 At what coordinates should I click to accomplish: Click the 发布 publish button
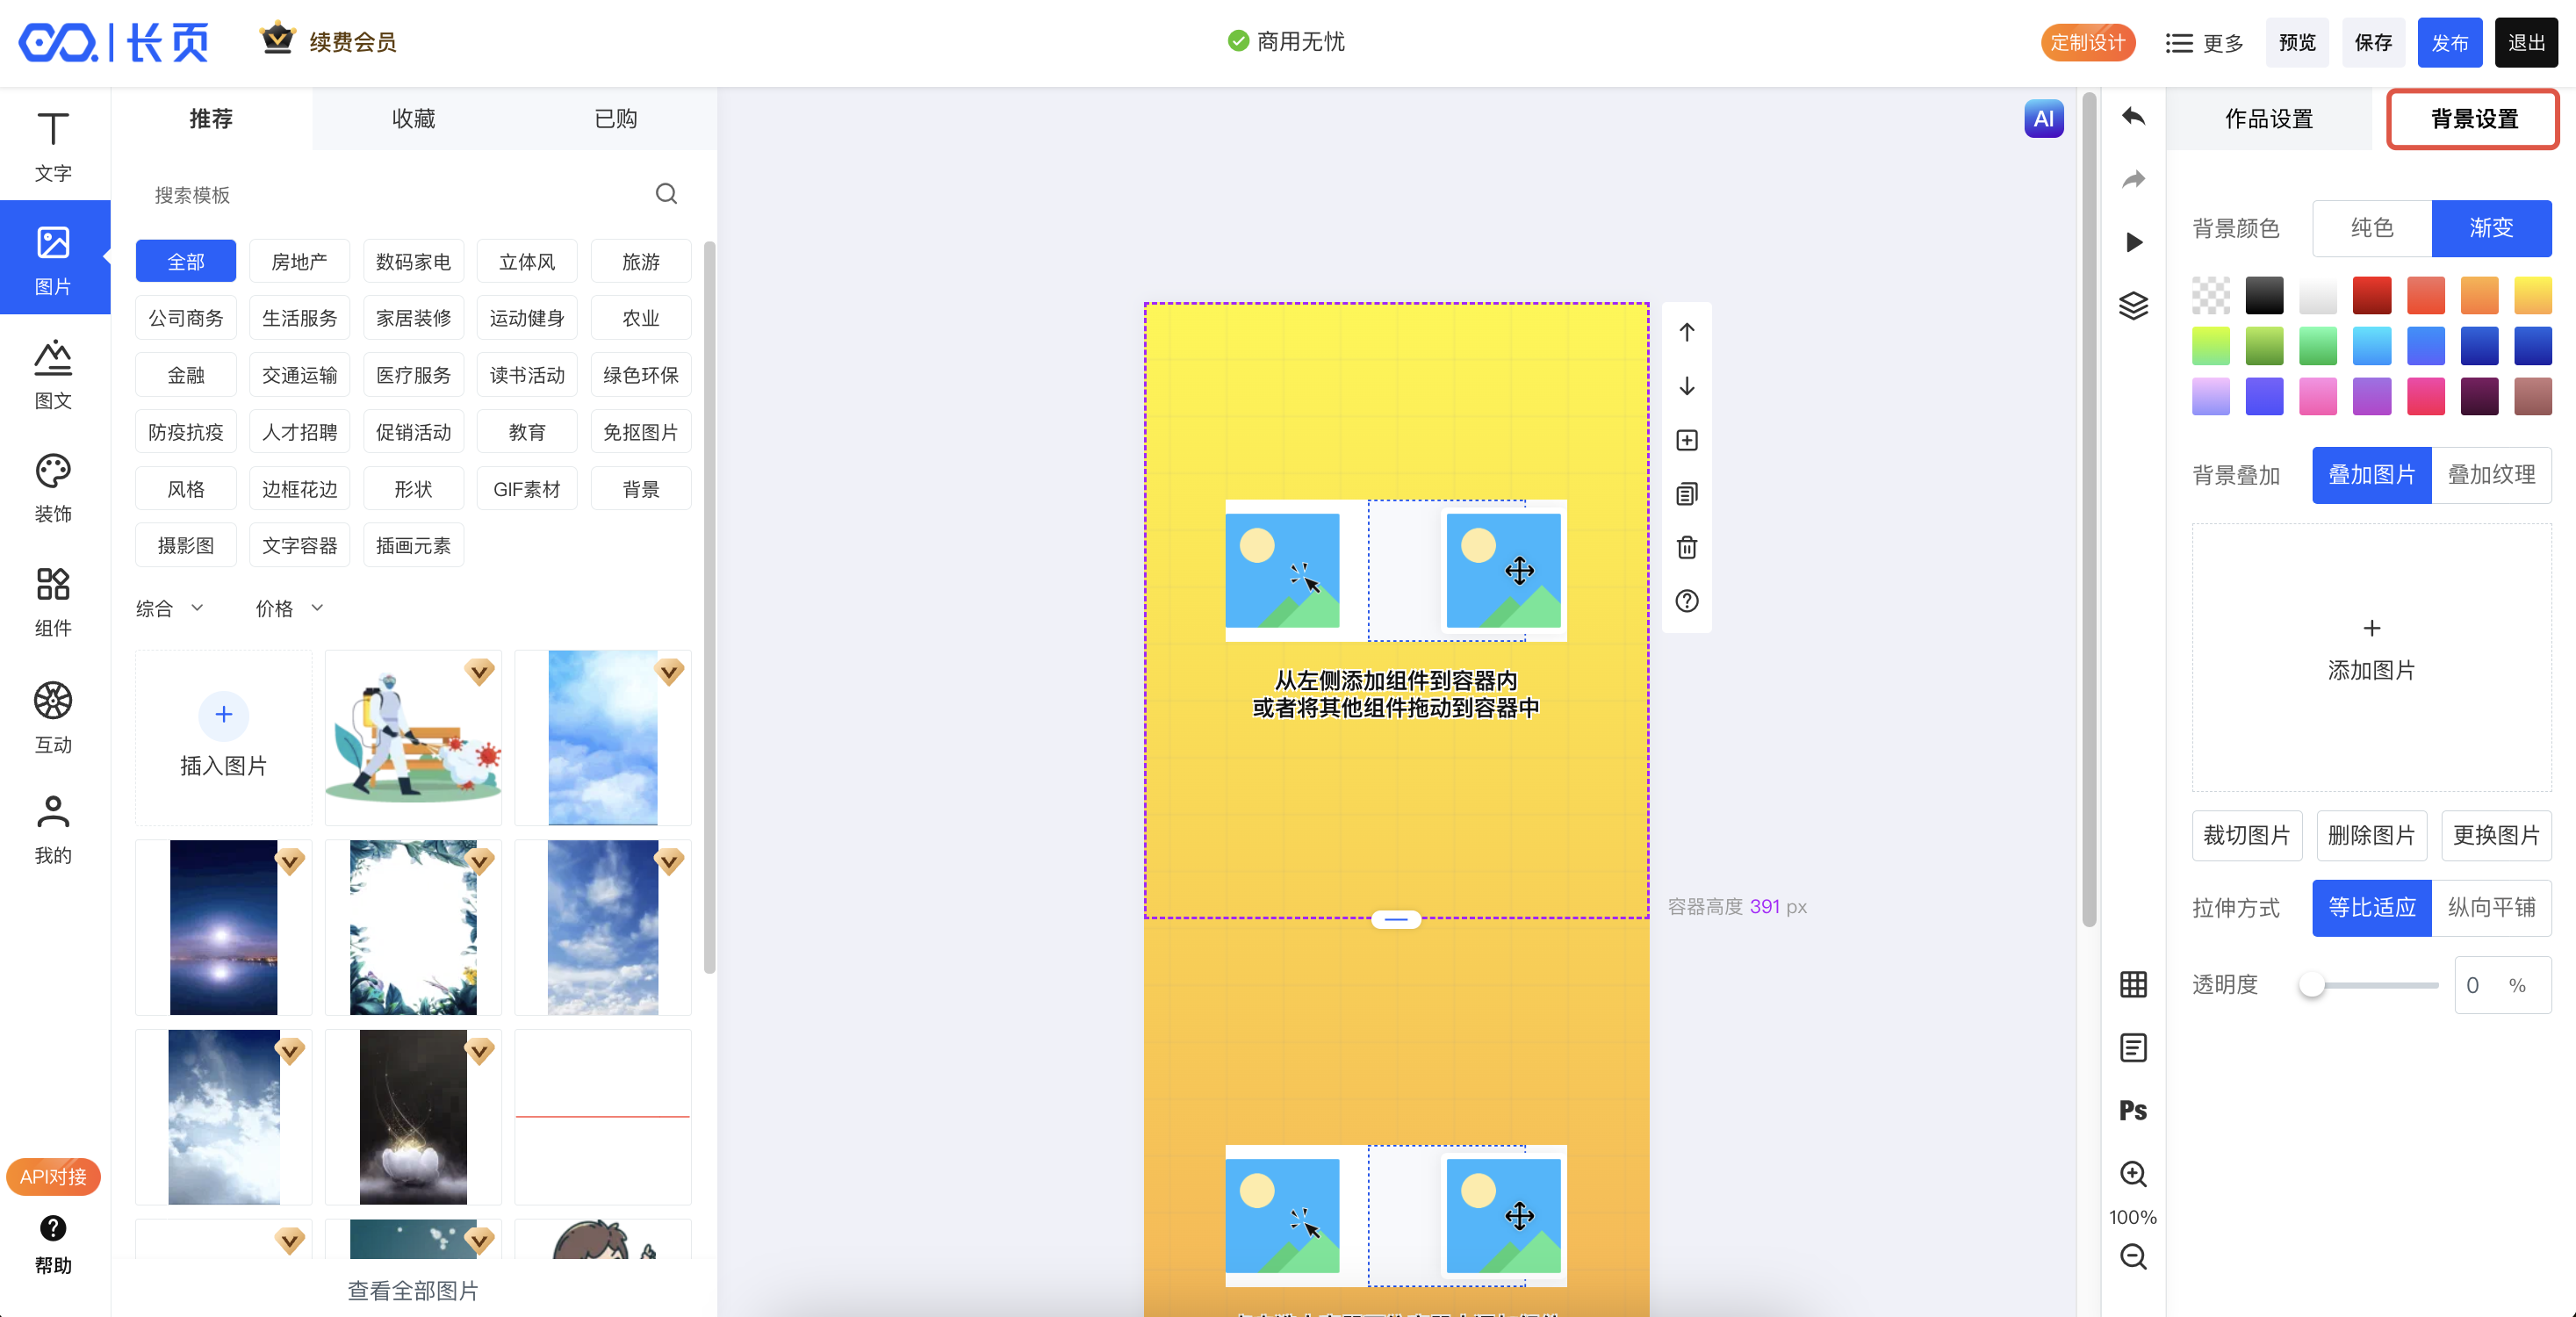pos(2449,43)
